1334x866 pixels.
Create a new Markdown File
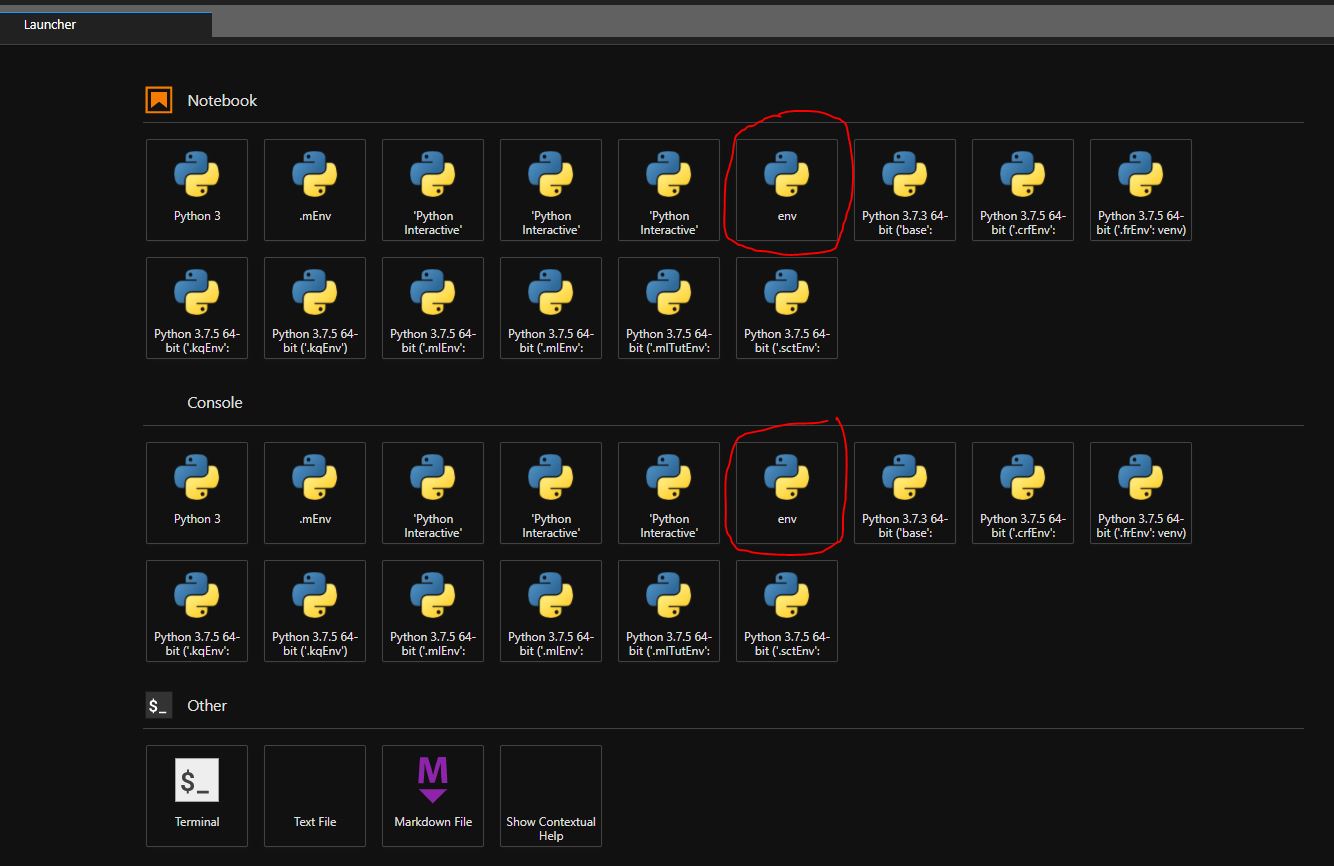pos(433,796)
